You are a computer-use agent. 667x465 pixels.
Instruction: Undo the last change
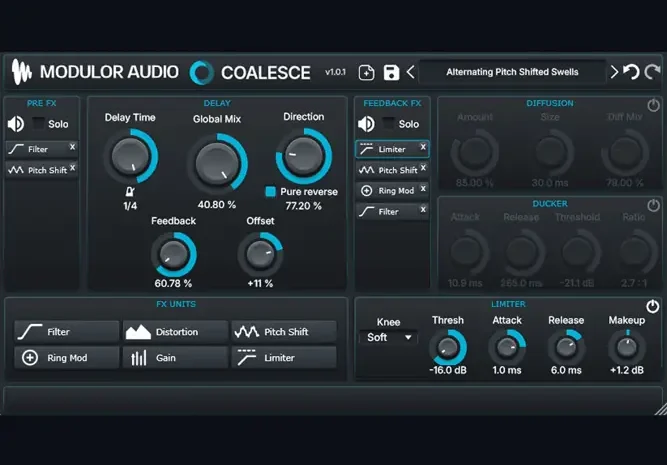click(x=631, y=72)
